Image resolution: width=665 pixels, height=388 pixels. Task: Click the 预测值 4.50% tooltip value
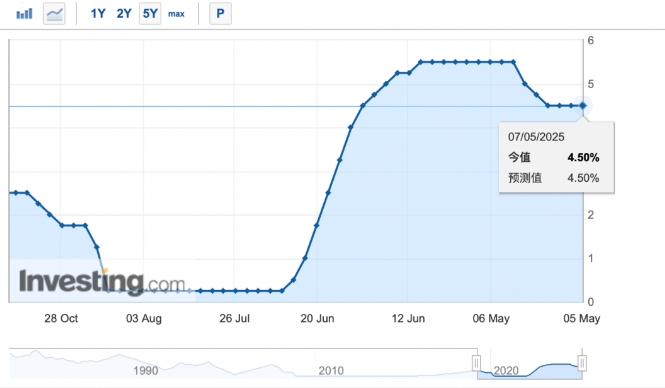click(x=583, y=178)
